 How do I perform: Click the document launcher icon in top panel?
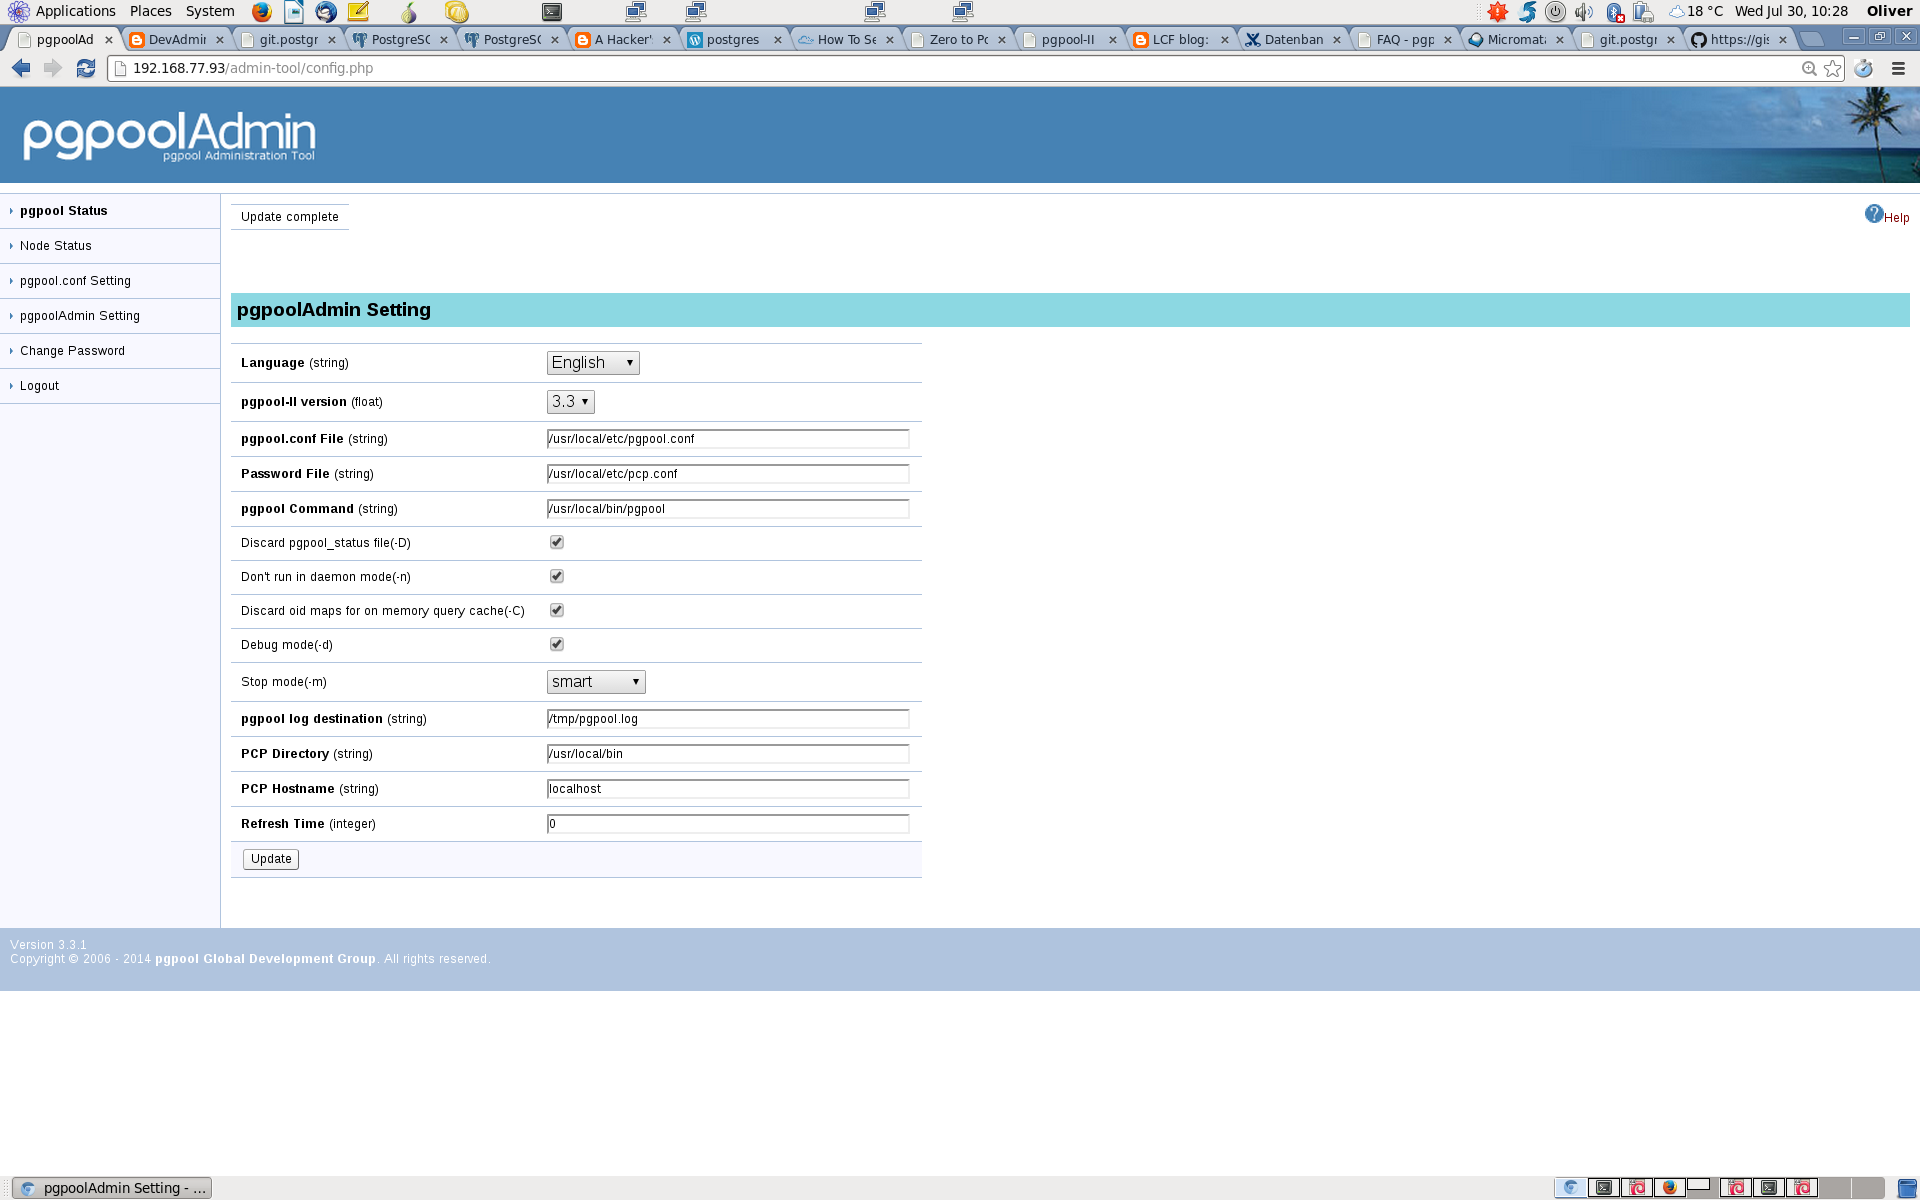pos(294,12)
